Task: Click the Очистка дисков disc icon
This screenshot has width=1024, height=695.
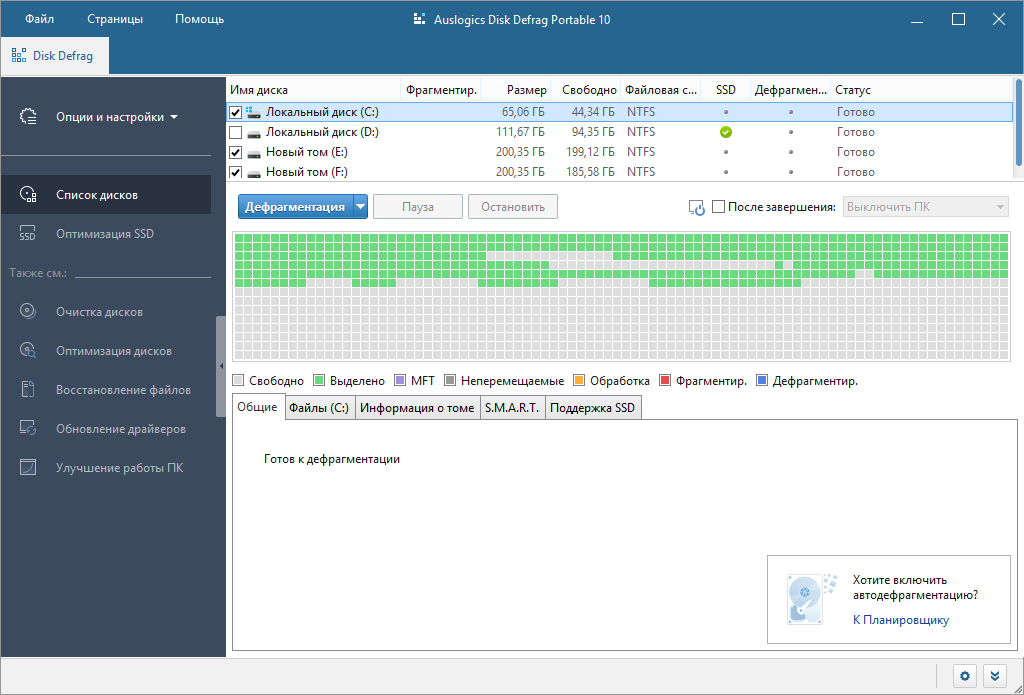Action: [x=27, y=311]
